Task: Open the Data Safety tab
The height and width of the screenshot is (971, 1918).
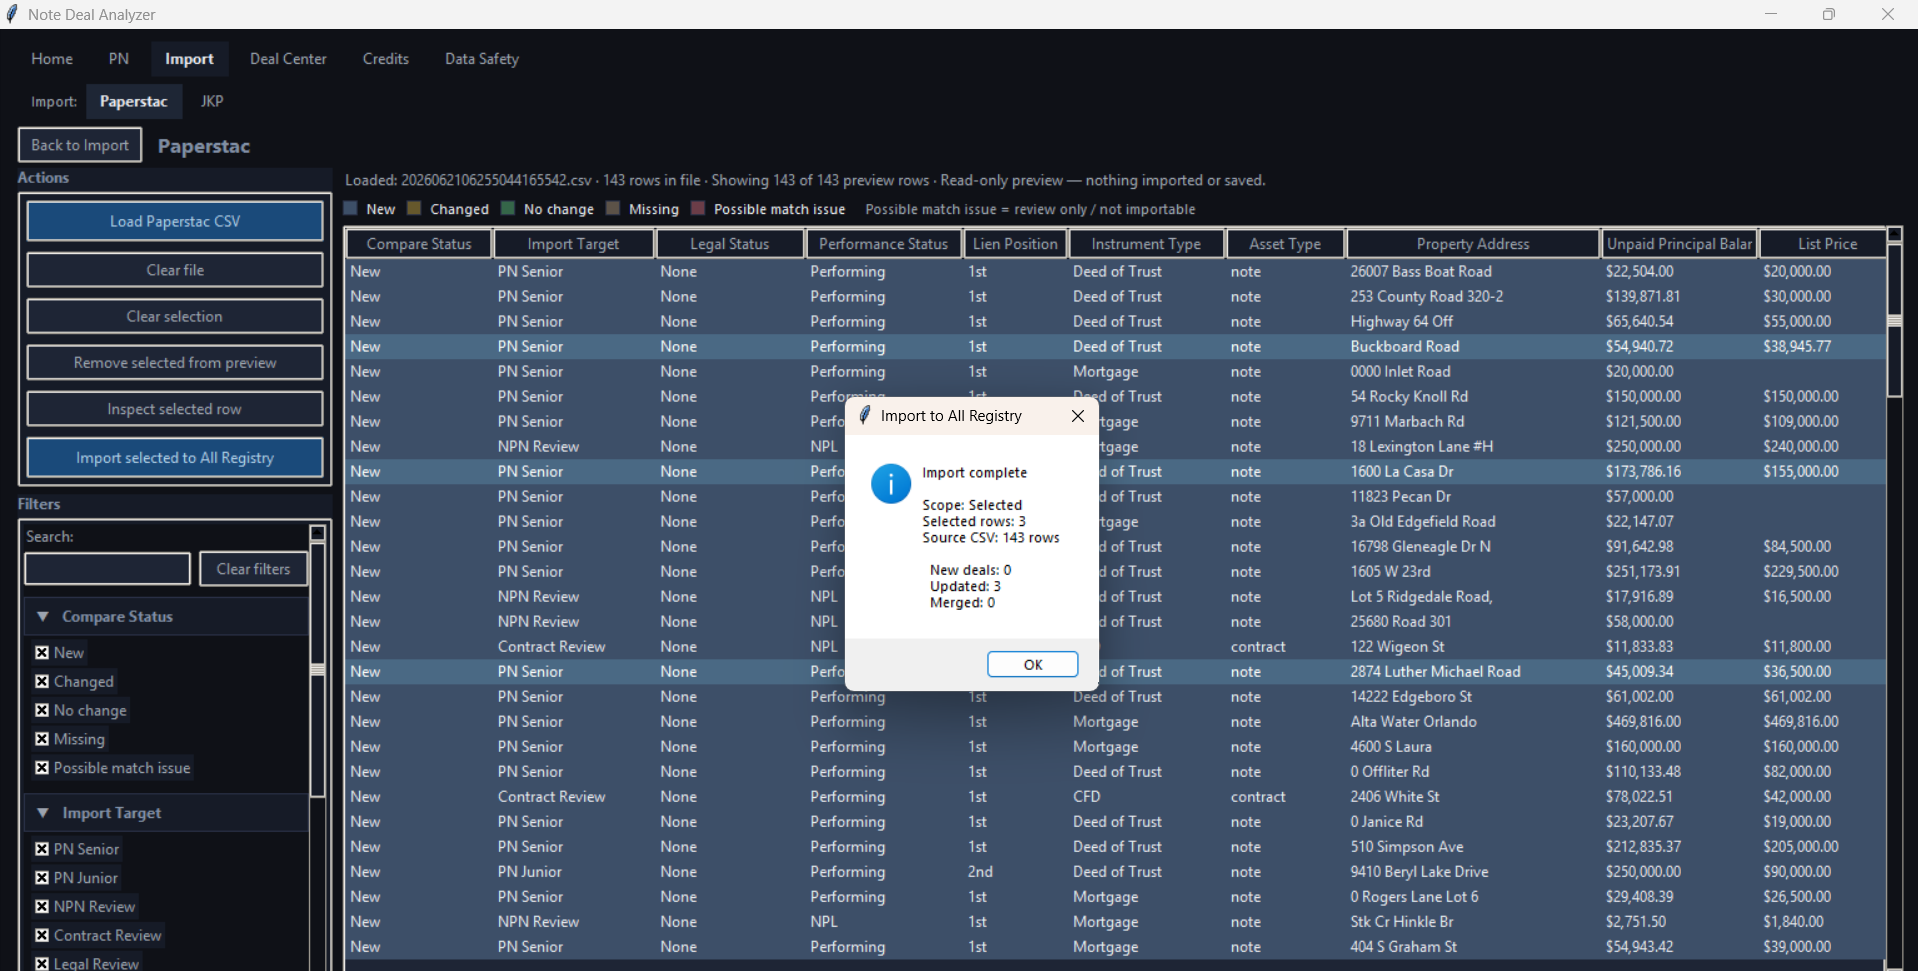Action: coord(482,59)
